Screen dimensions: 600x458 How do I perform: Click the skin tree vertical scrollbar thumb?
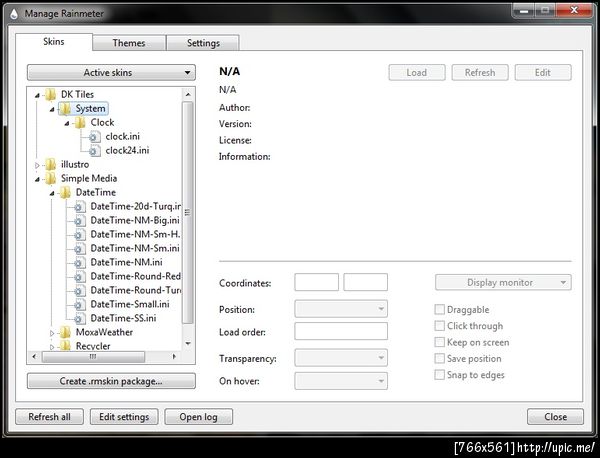tap(188, 213)
